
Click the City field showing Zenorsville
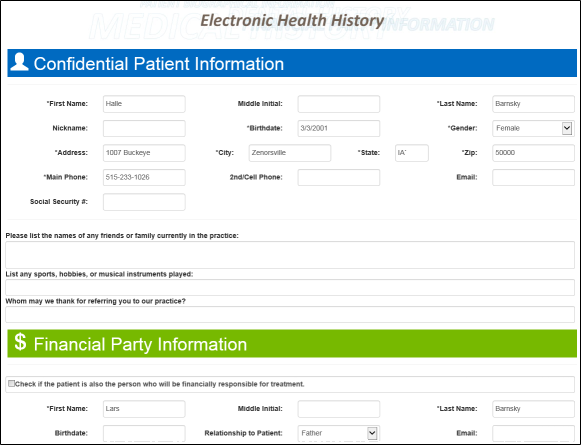pos(290,153)
